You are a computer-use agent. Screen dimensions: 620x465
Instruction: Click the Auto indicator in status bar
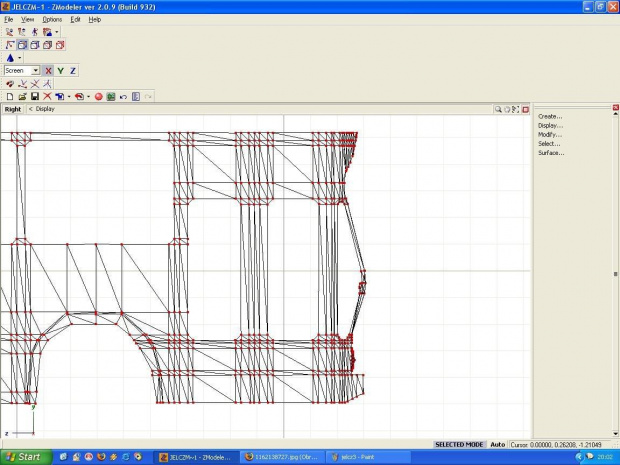coord(497,444)
